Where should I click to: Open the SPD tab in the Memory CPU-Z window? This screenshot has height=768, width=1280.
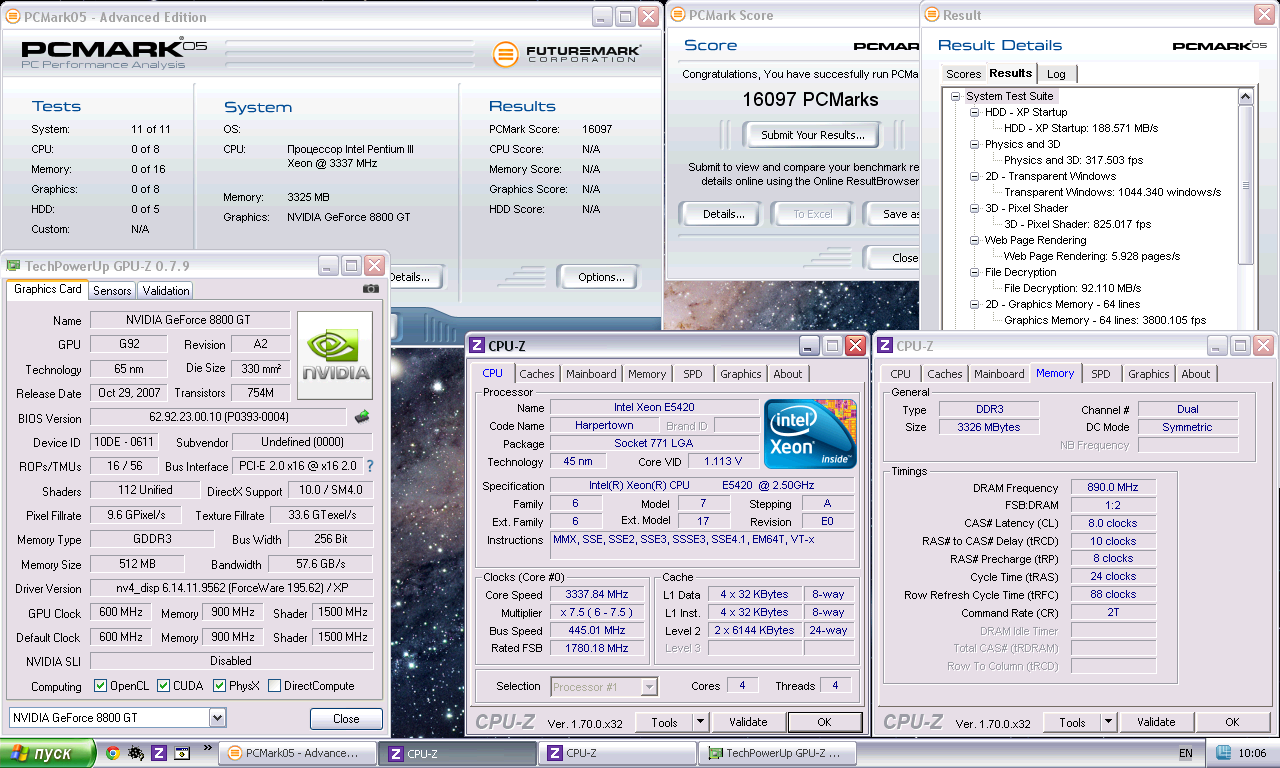click(x=1101, y=374)
